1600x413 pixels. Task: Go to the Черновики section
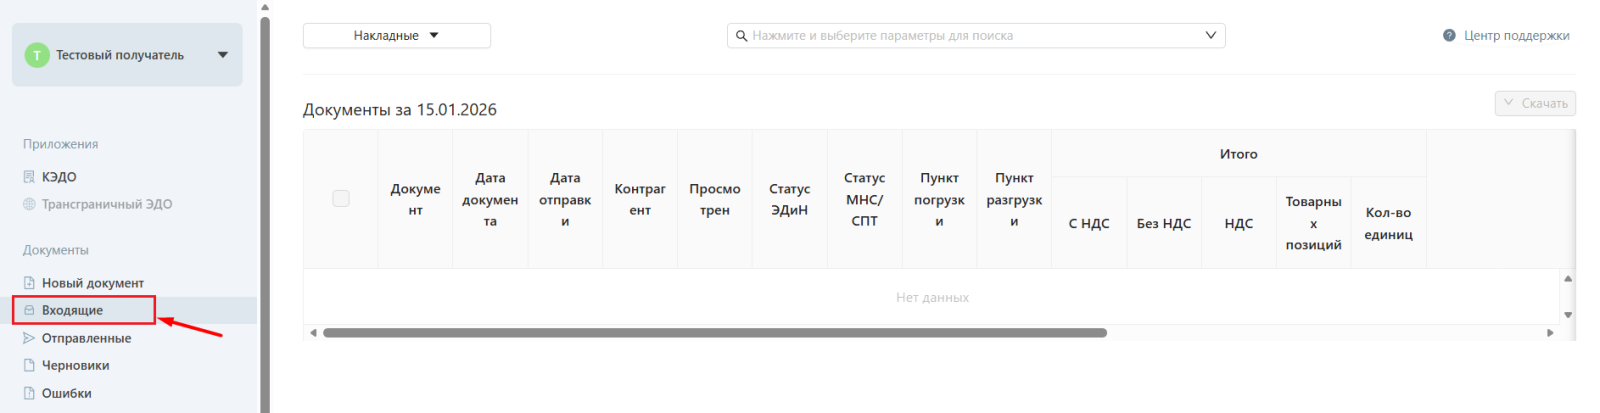click(75, 365)
